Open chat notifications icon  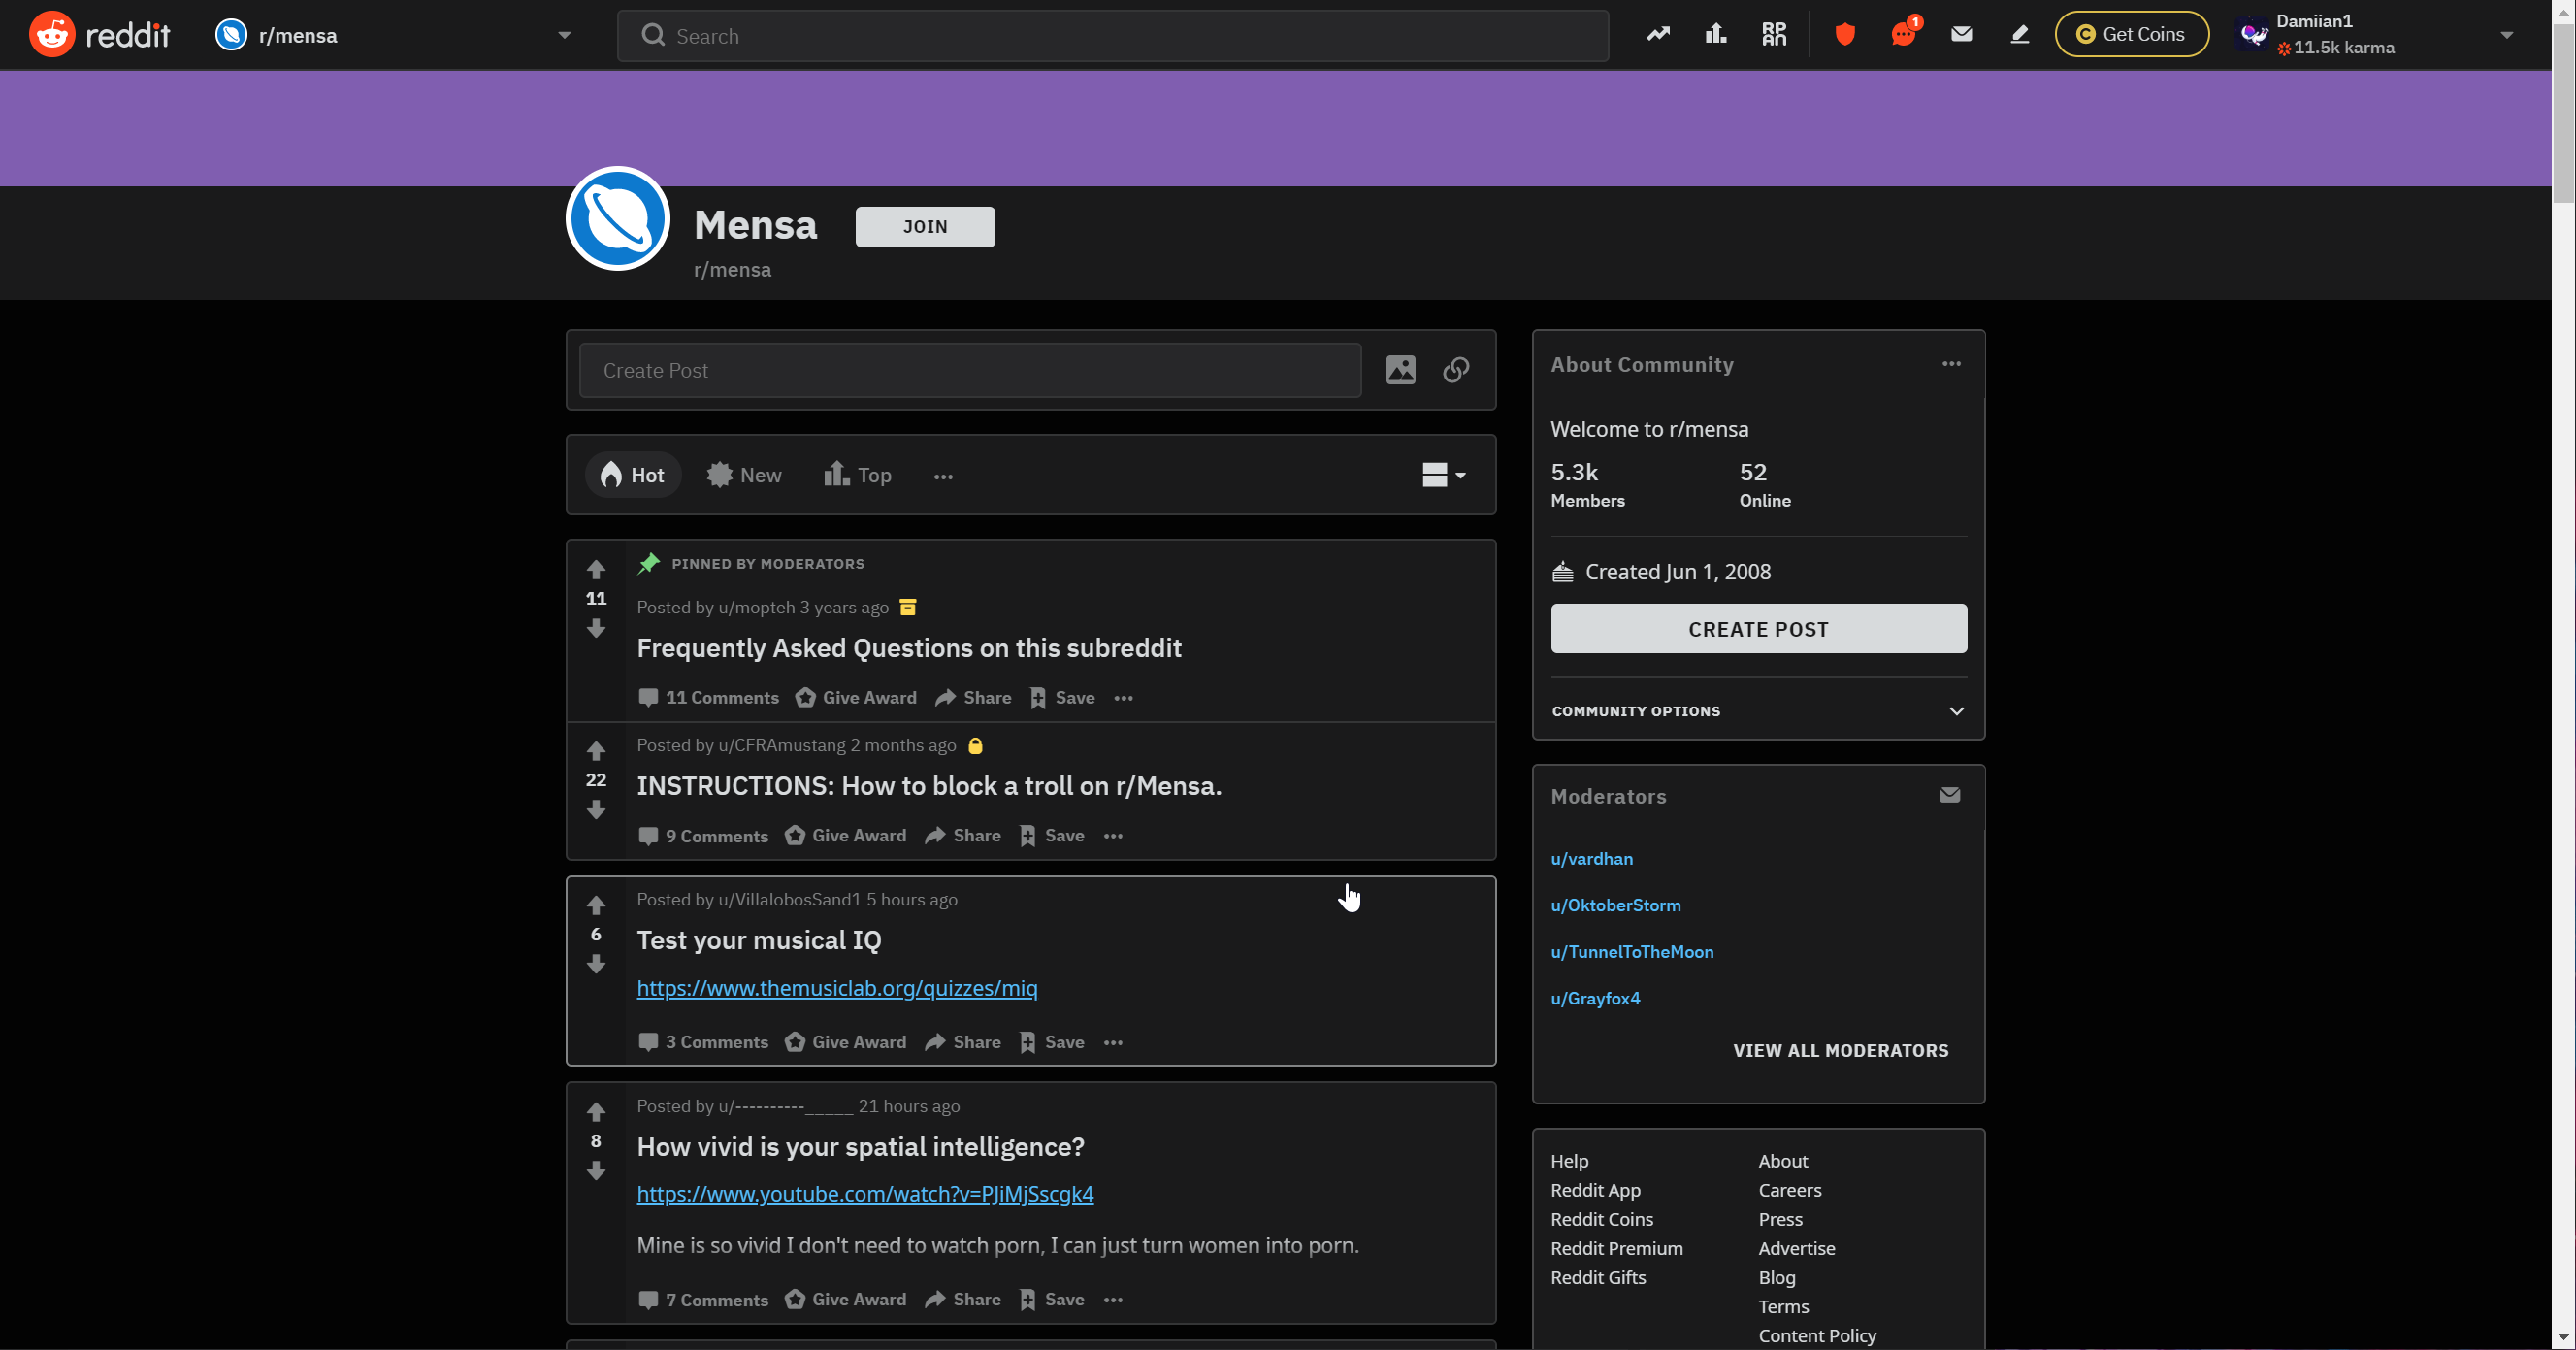click(1903, 35)
